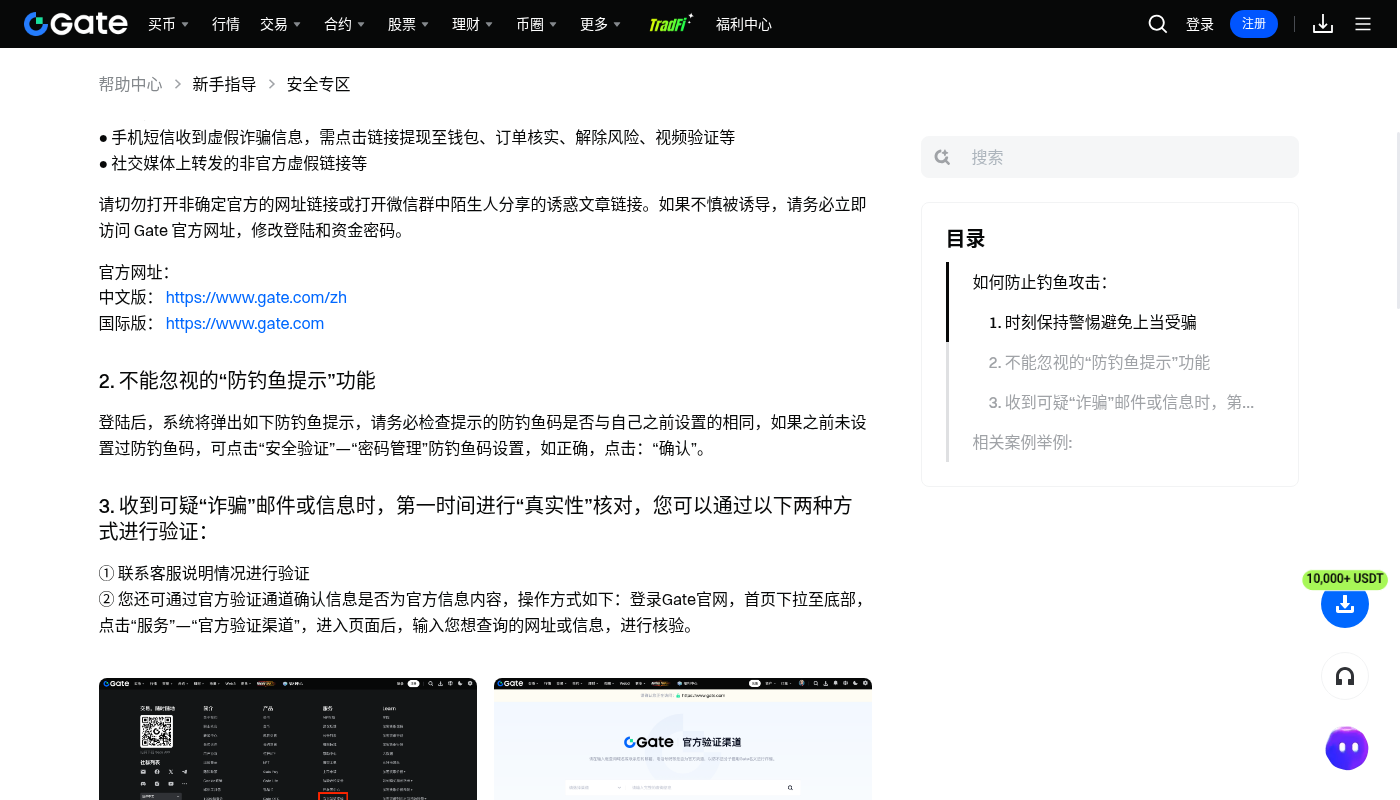Image resolution: width=1400 pixels, height=800 pixels.
Task: Open the dark Gate footer screenshot thumbnail
Action: click(x=288, y=739)
